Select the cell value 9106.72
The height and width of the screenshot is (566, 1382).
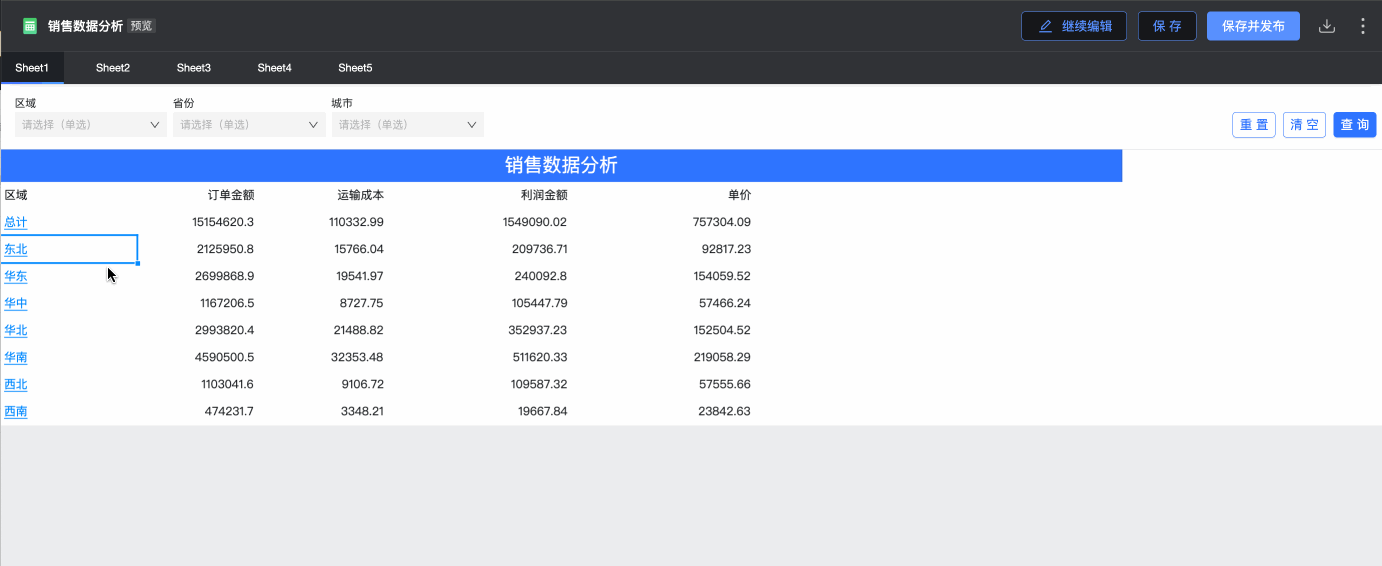(x=362, y=384)
